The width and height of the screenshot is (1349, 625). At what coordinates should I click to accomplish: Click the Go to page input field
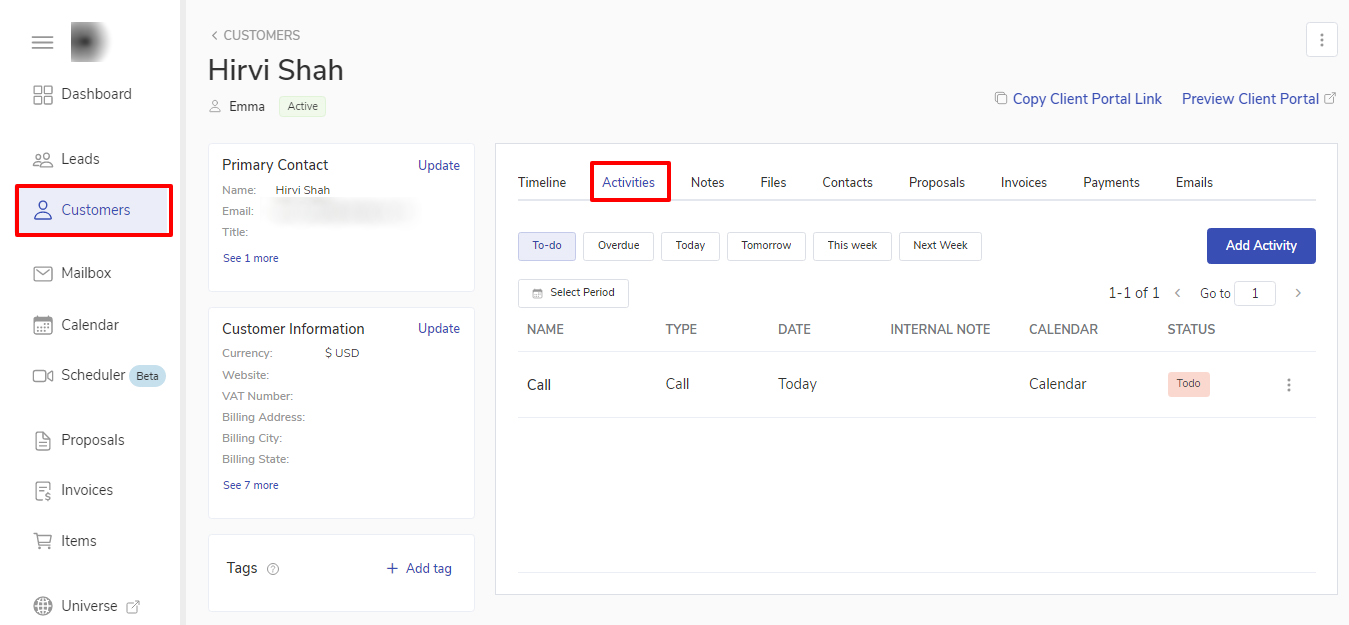click(x=1254, y=293)
